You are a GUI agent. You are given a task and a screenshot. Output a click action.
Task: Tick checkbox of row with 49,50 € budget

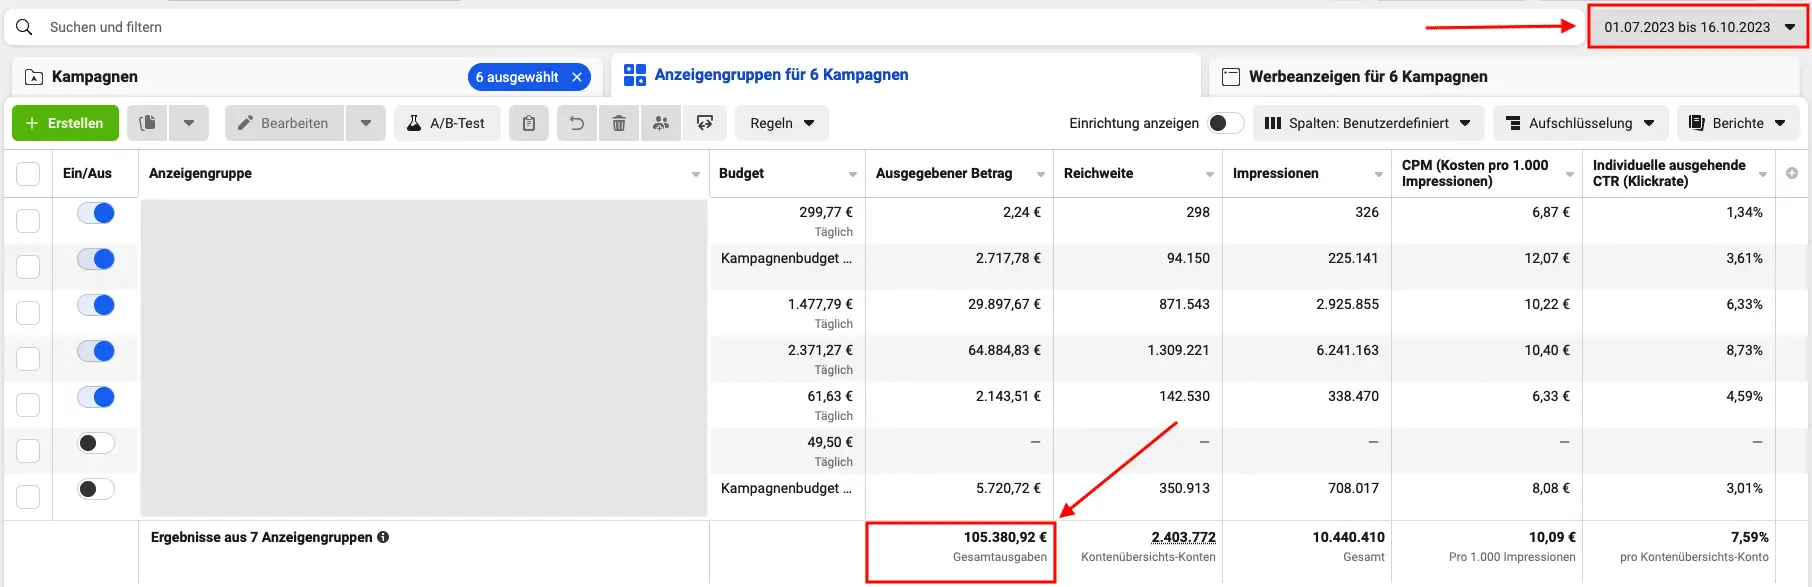[x=28, y=451]
